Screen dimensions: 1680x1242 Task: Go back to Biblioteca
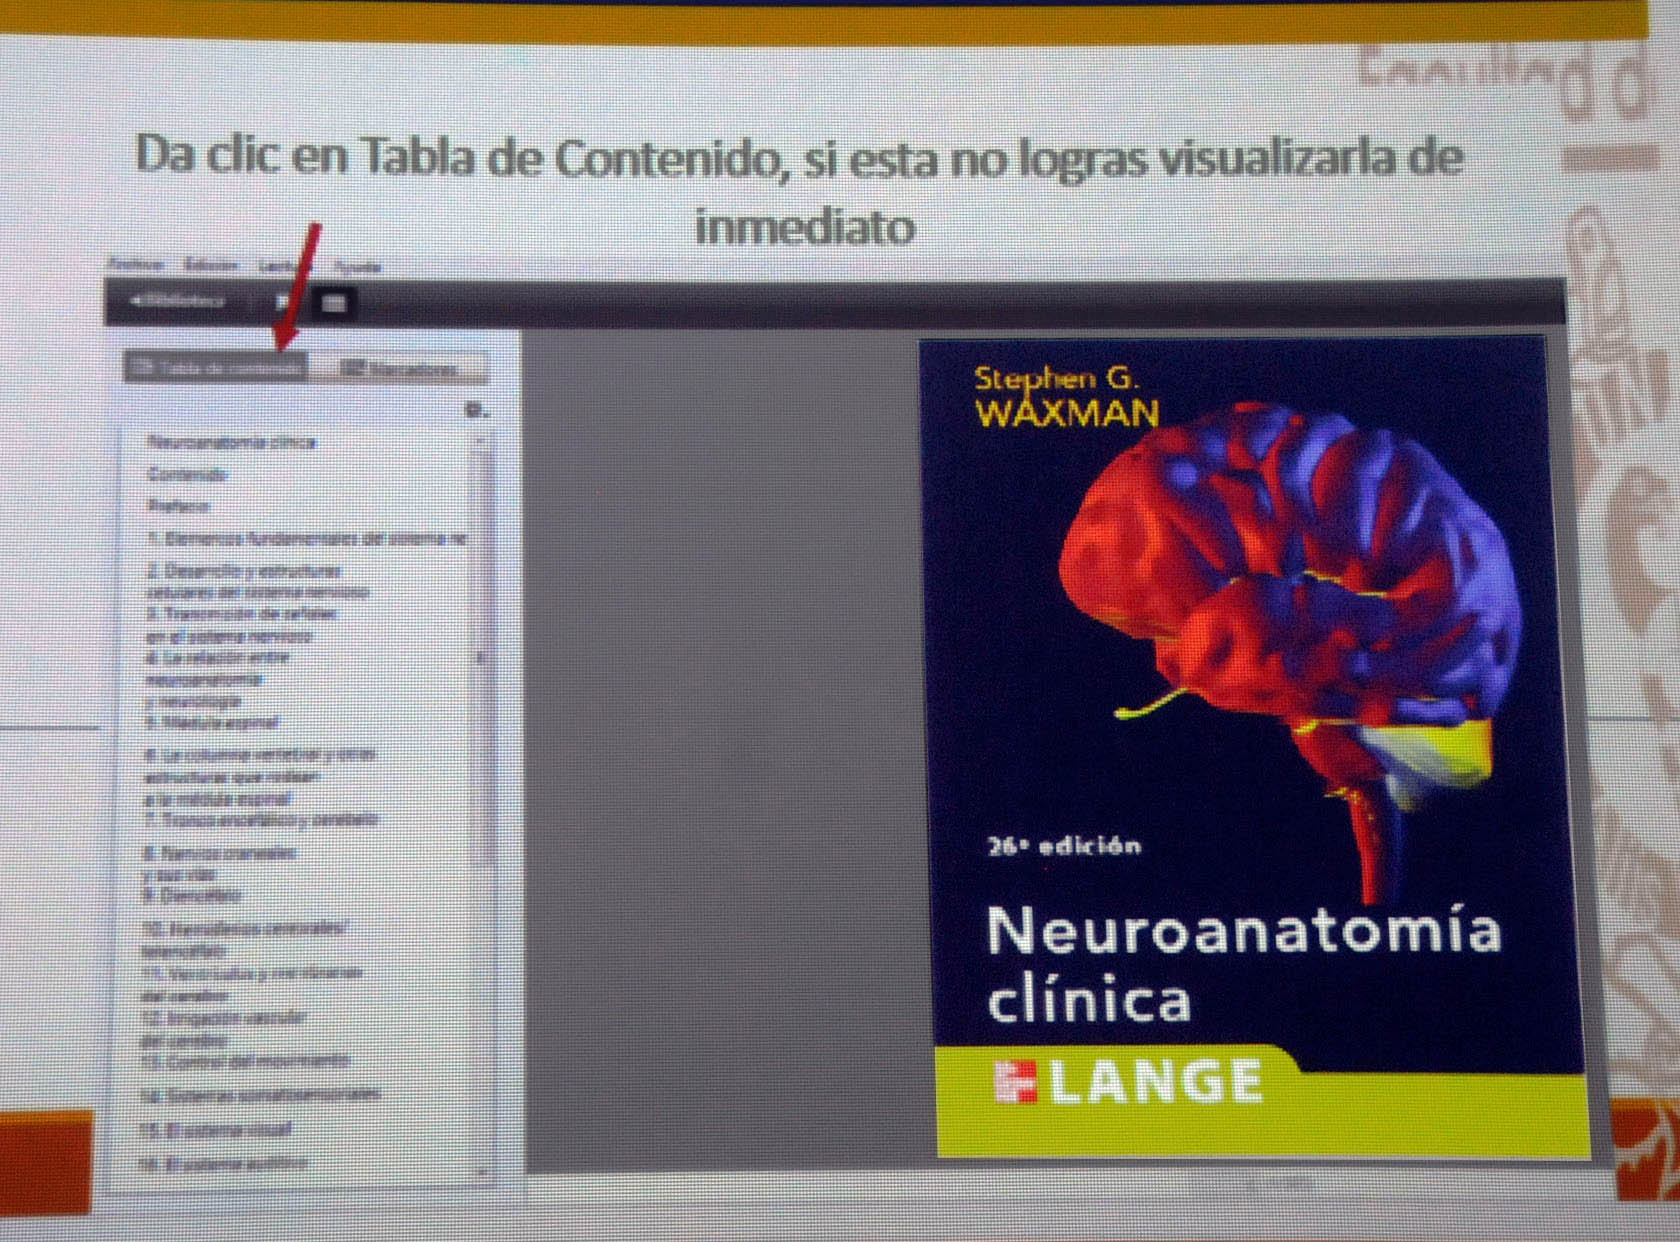[x=178, y=299]
